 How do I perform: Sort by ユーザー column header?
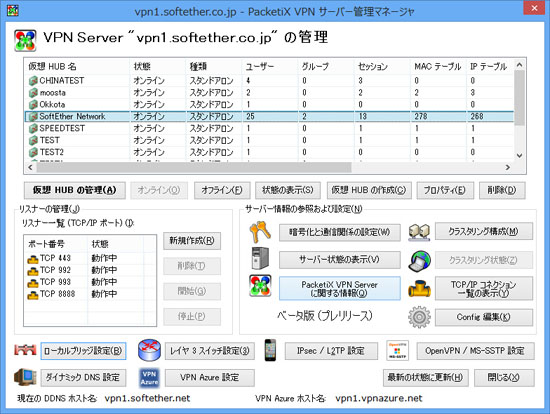click(x=270, y=67)
